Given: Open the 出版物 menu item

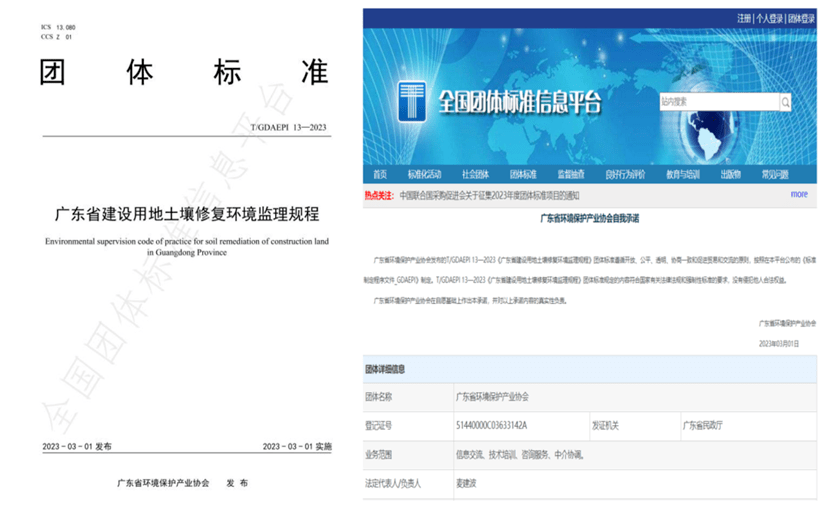Looking at the screenshot, I should tap(730, 174).
